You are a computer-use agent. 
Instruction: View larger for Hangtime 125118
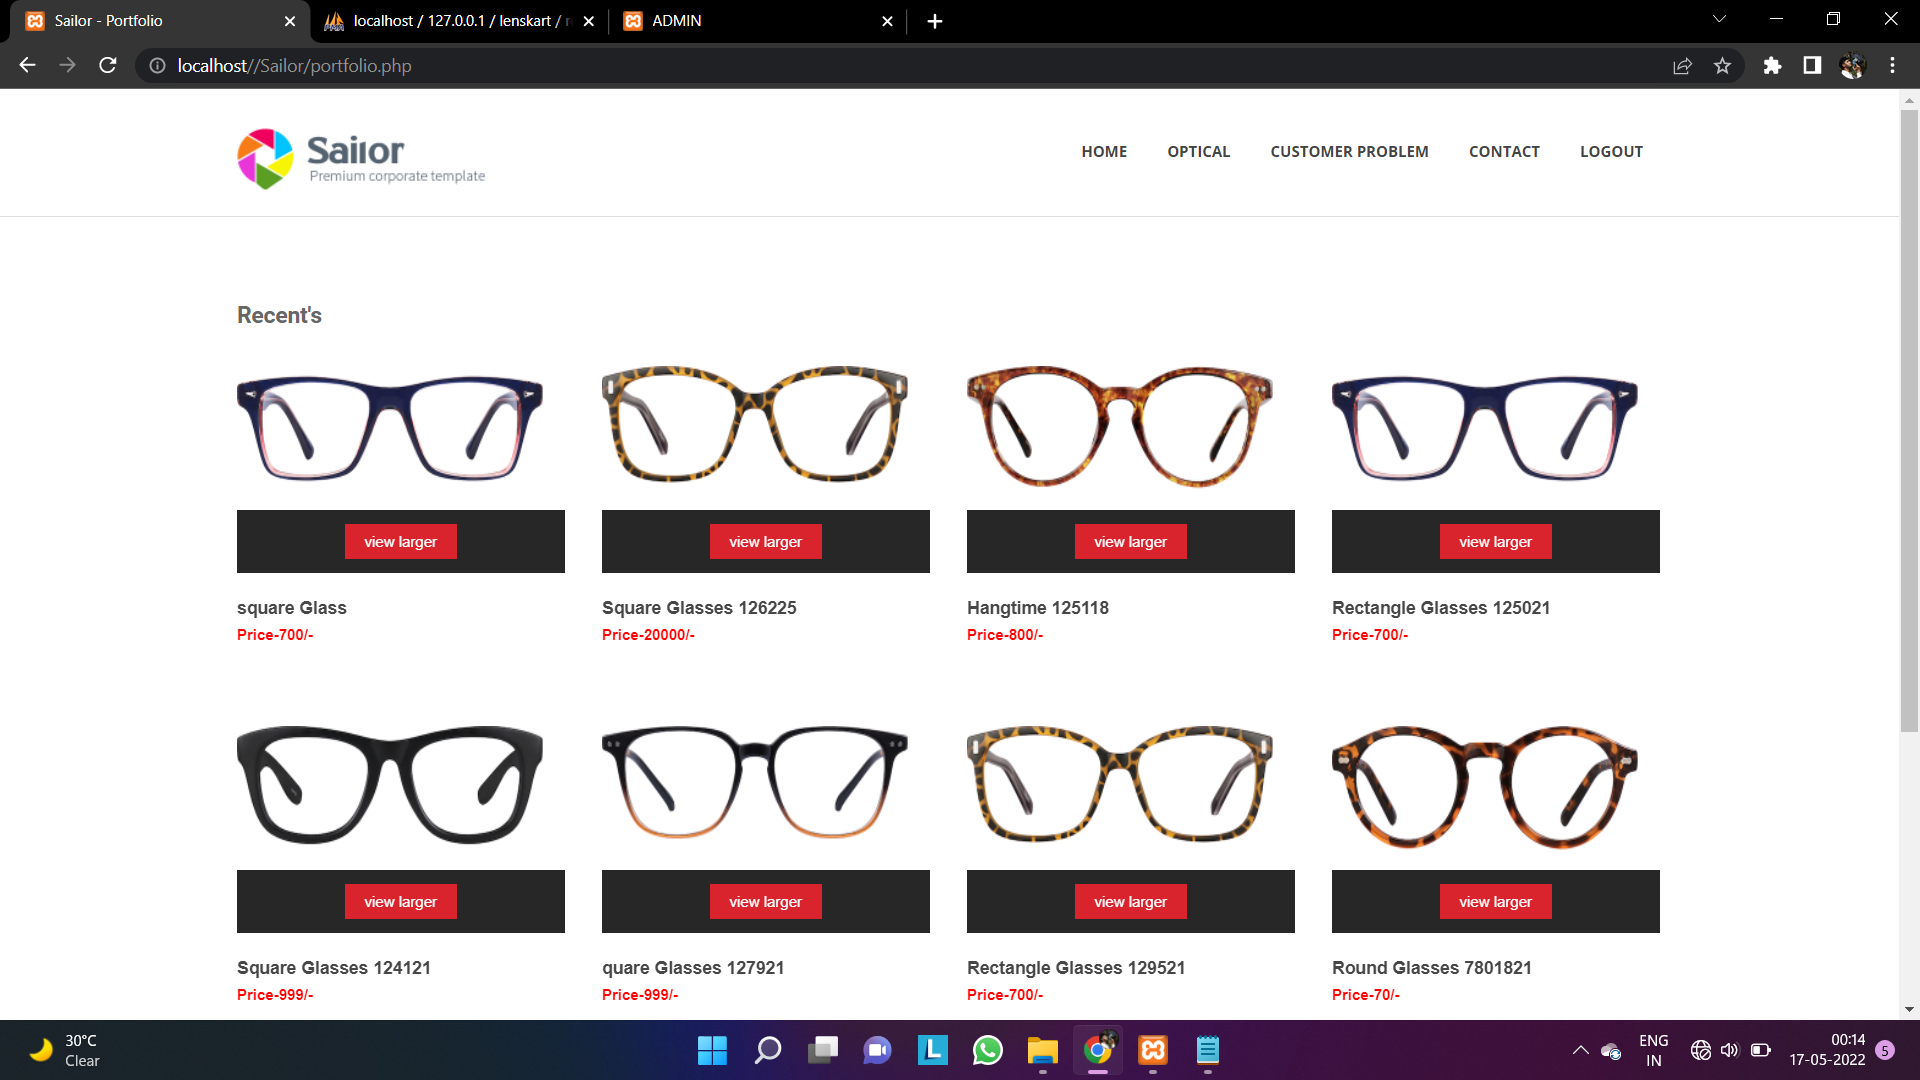pyautogui.click(x=1130, y=542)
